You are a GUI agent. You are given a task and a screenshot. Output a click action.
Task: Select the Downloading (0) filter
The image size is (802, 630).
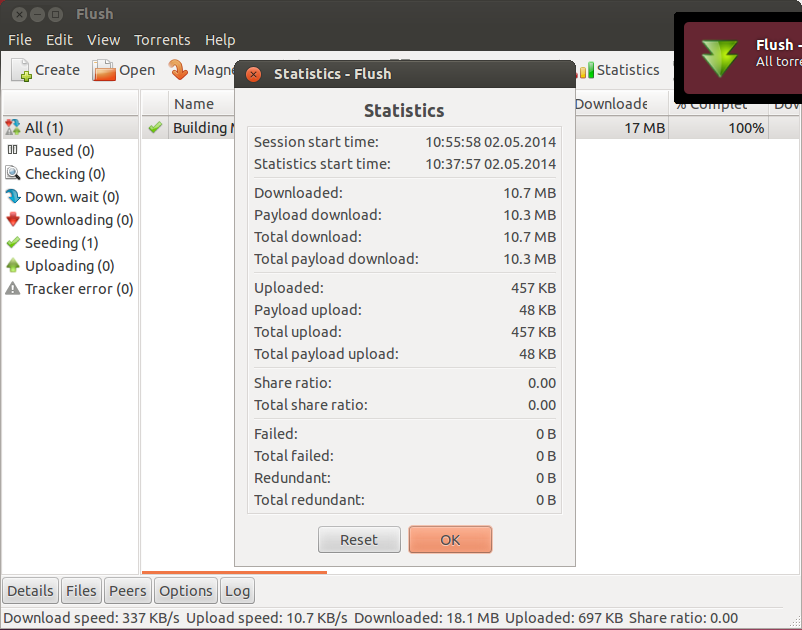point(71,220)
